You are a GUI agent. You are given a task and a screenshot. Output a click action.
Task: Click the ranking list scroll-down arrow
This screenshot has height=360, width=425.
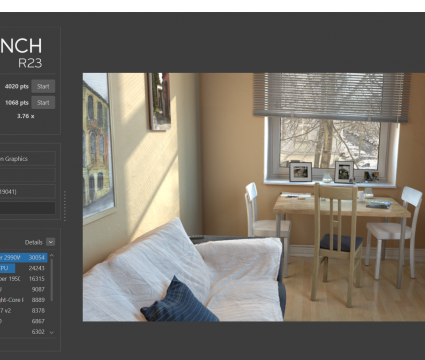click(52, 332)
